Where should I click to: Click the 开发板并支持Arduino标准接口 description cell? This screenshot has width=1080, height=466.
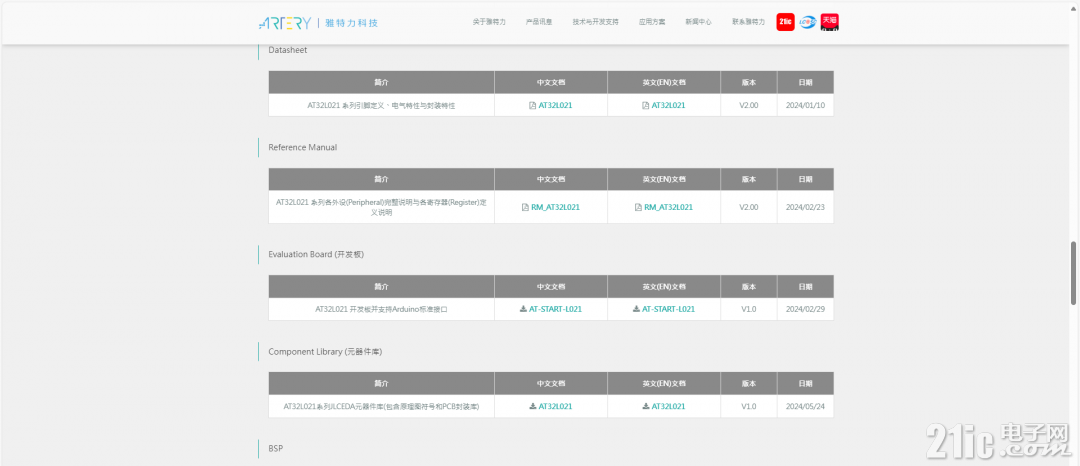coord(382,309)
